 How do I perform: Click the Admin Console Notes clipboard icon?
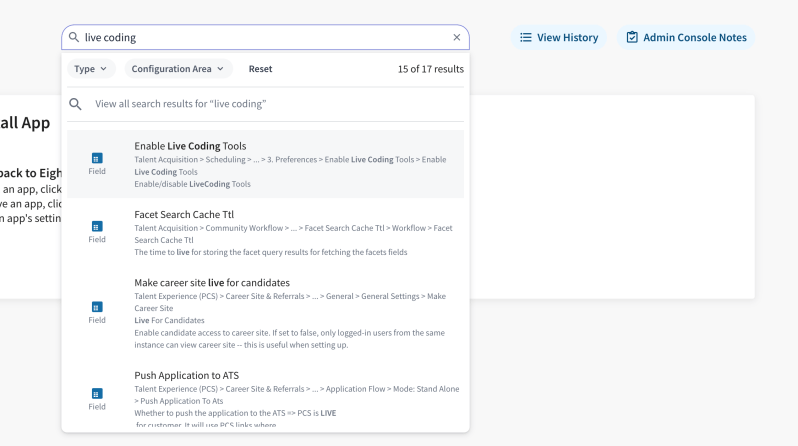(632, 38)
